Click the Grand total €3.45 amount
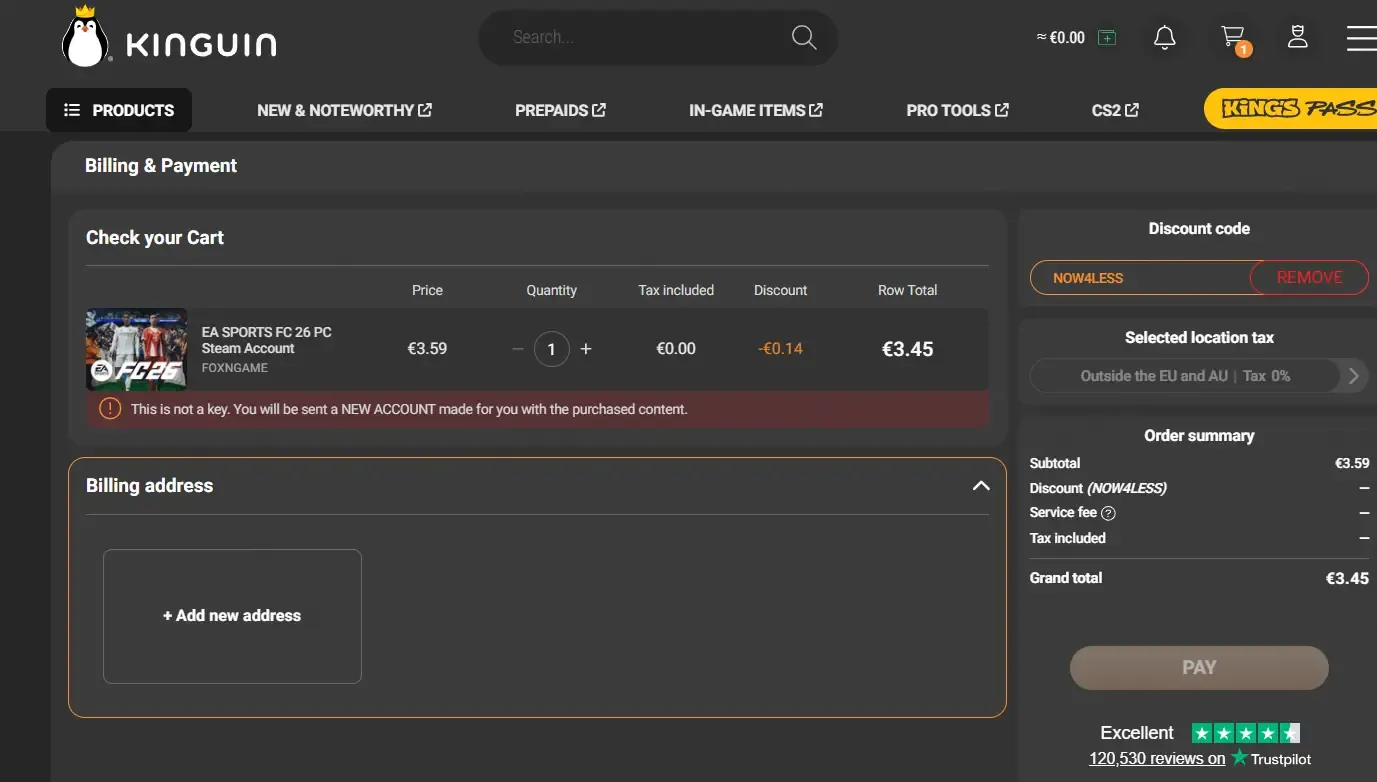The image size is (1377, 782). point(1347,578)
